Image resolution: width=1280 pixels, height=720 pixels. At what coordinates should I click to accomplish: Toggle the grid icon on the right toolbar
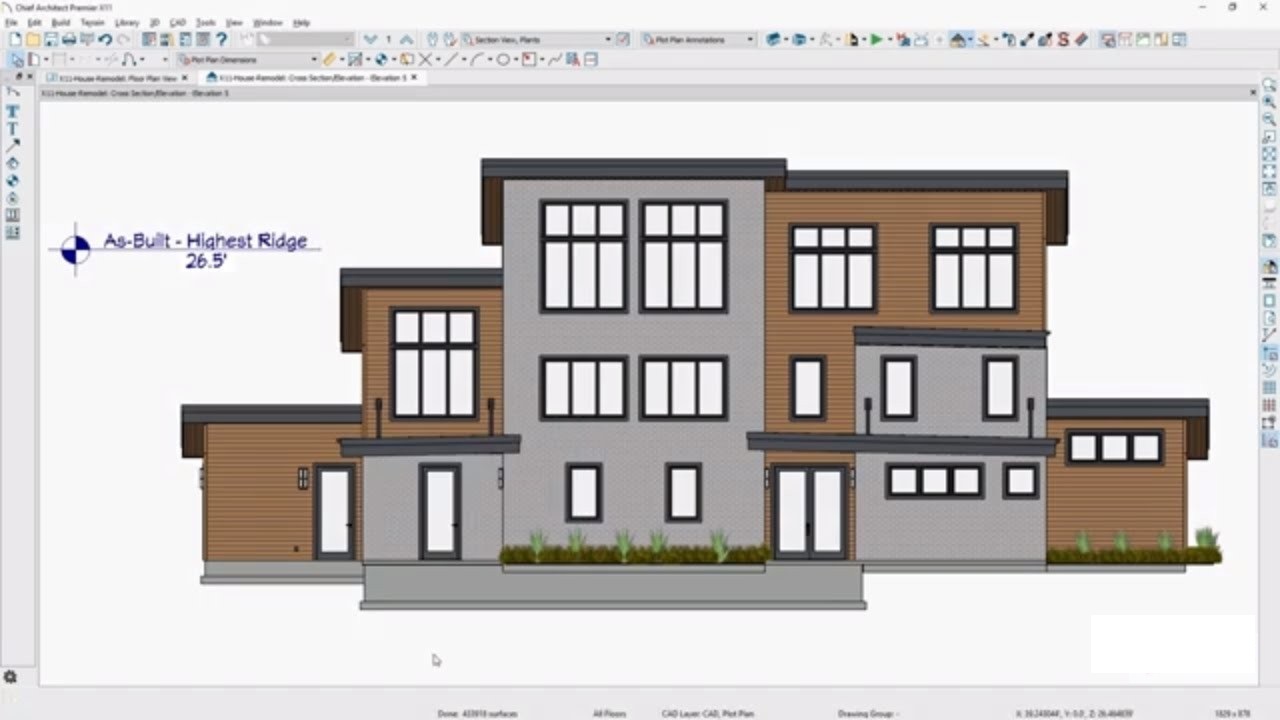(1270, 387)
